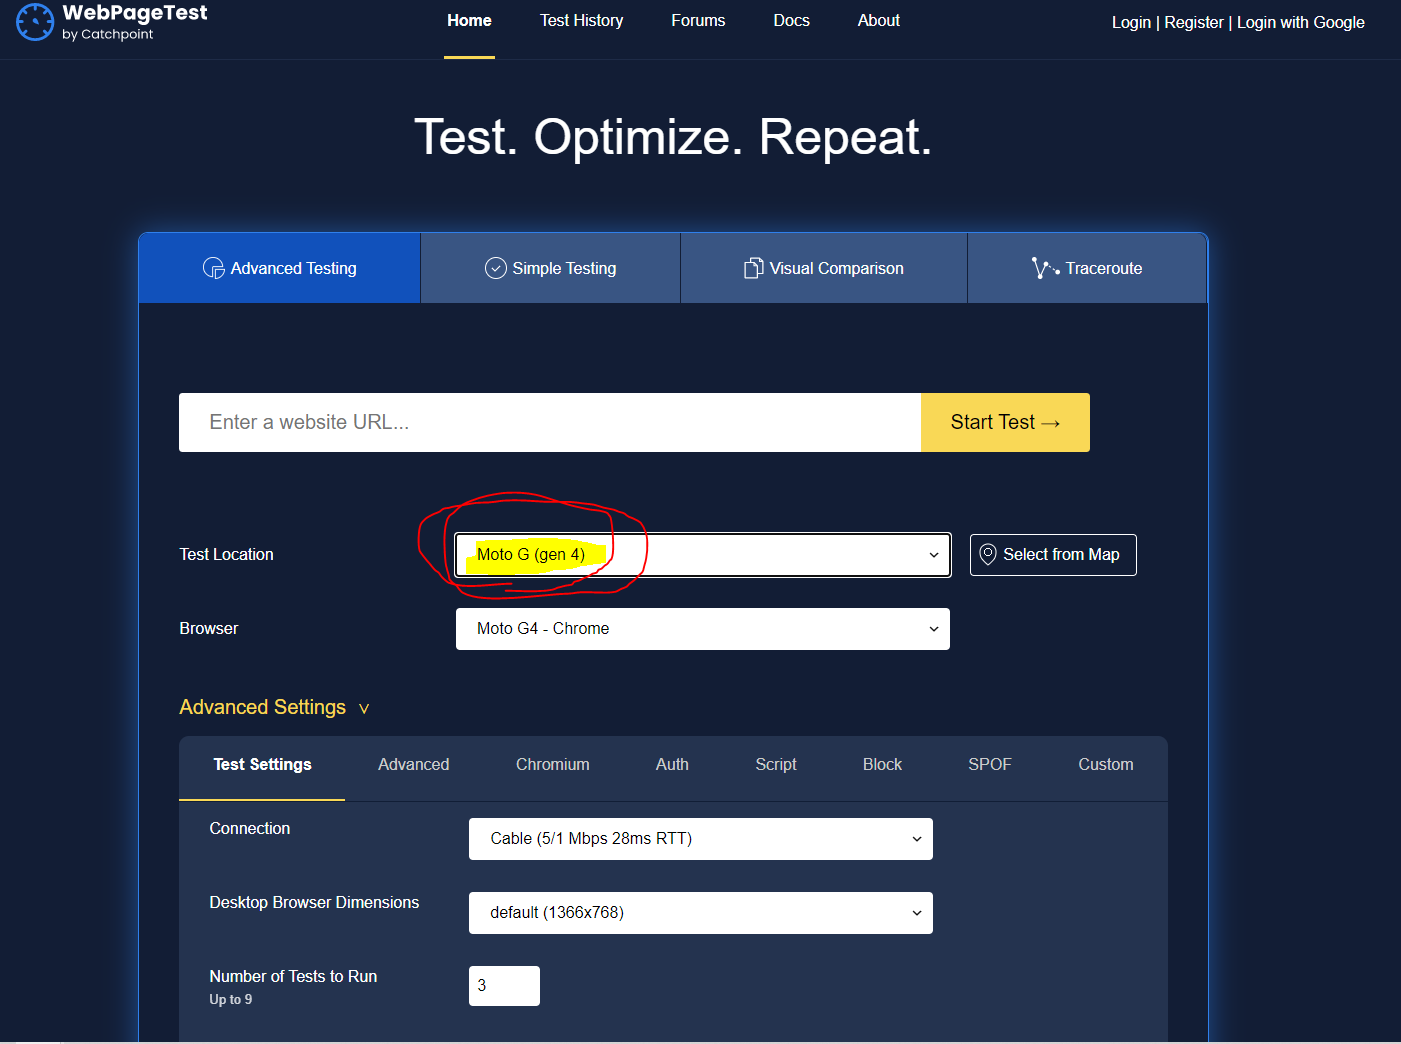Open the Test Location dropdown
The width and height of the screenshot is (1401, 1044).
pyautogui.click(x=703, y=555)
